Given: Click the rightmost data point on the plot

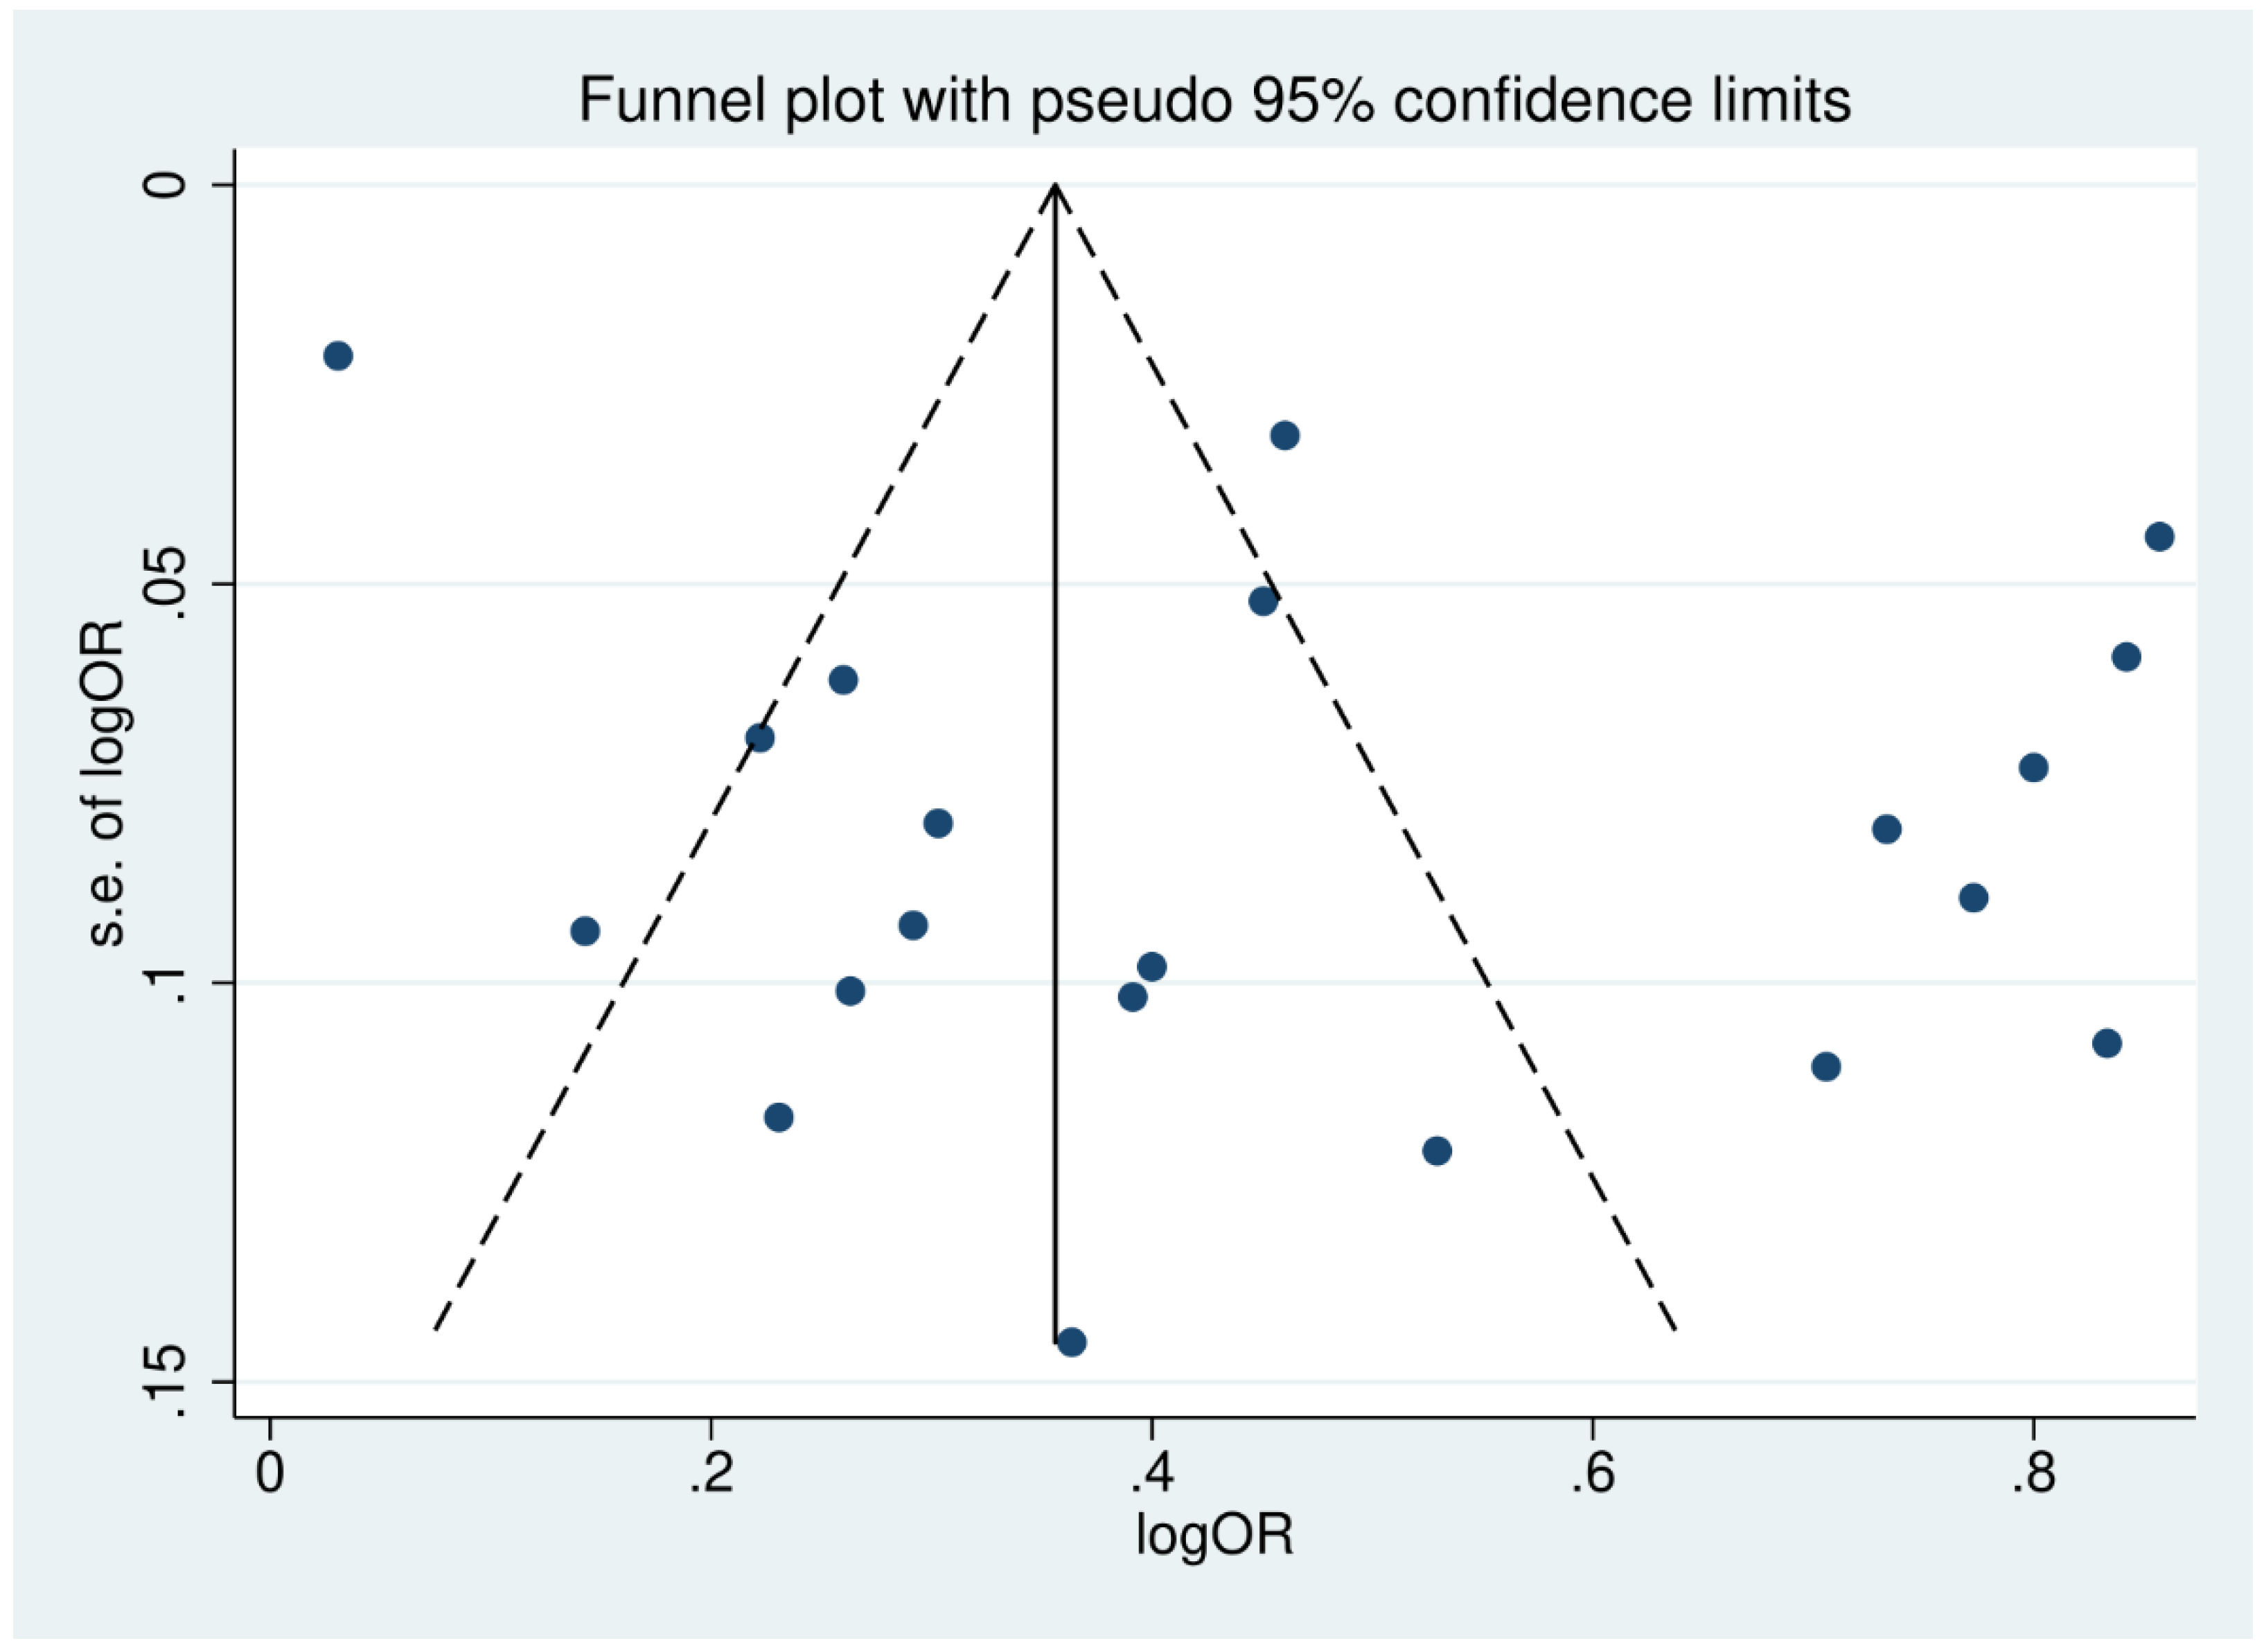Looking at the screenshot, I should pyautogui.click(x=2159, y=537).
